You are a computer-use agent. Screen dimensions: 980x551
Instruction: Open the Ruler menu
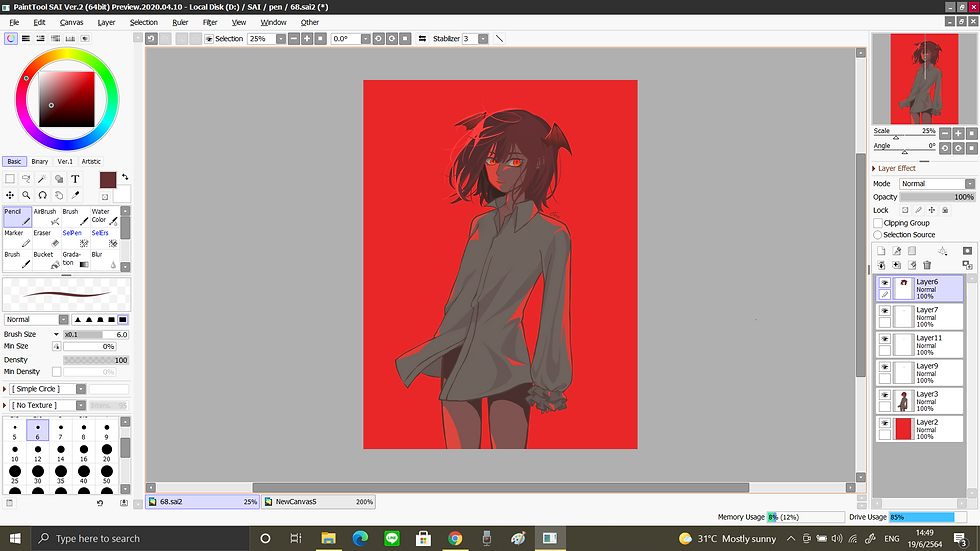click(x=180, y=22)
